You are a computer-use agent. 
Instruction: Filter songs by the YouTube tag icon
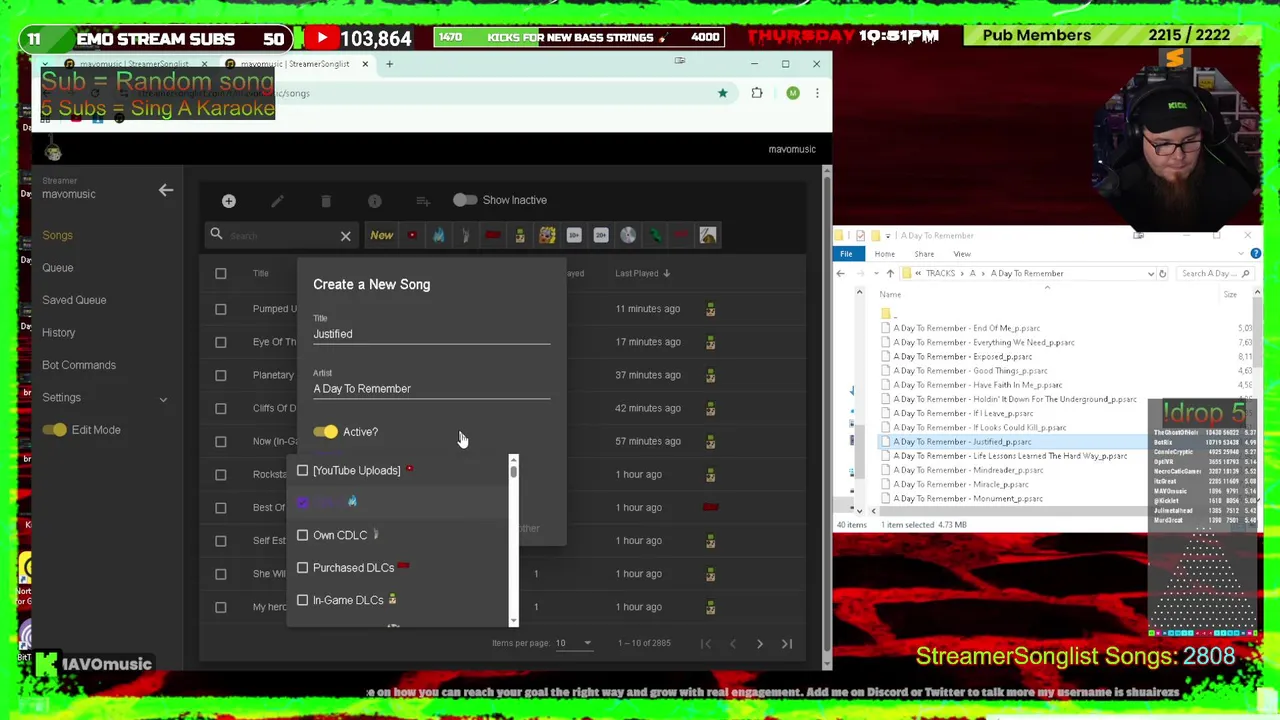pyautogui.click(x=412, y=235)
